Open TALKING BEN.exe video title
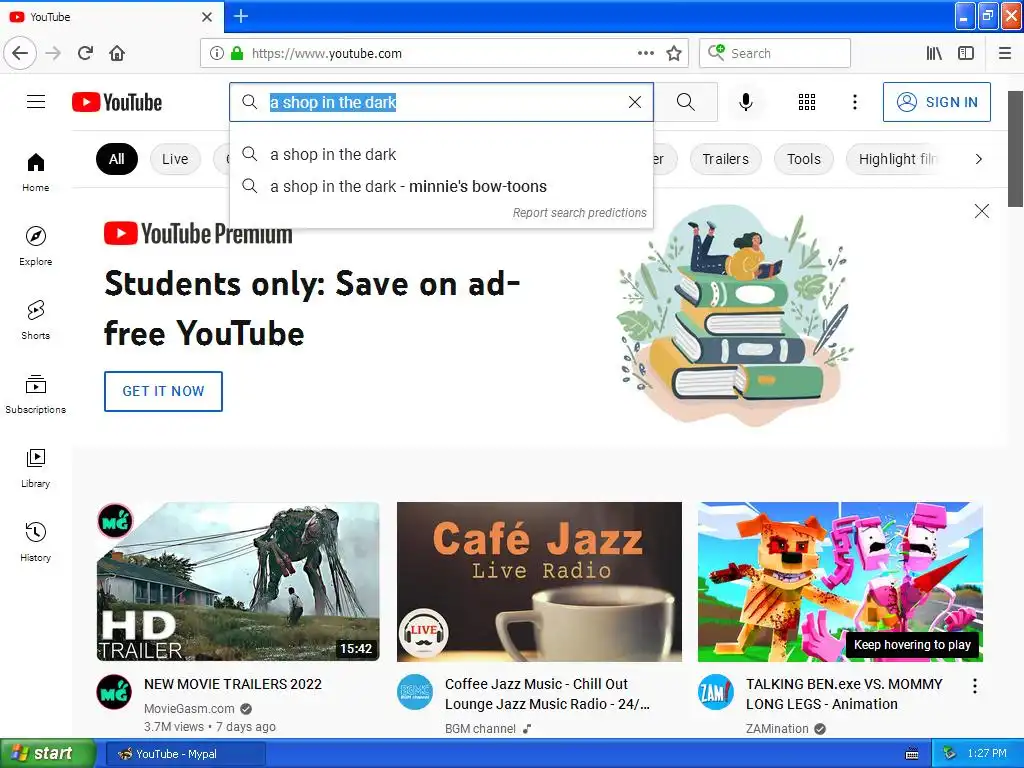Image resolution: width=1024 pixels, height=768 pixels. pyautogui.click(x=844, y=694)
